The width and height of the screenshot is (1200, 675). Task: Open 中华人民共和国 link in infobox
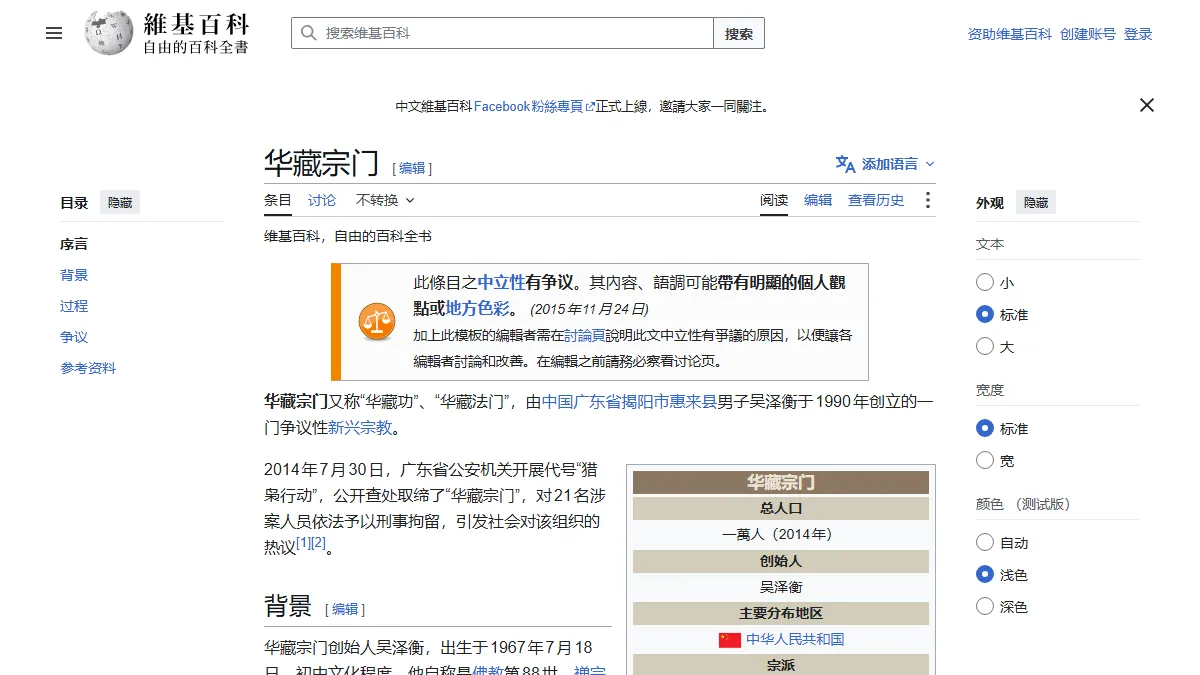795,640
